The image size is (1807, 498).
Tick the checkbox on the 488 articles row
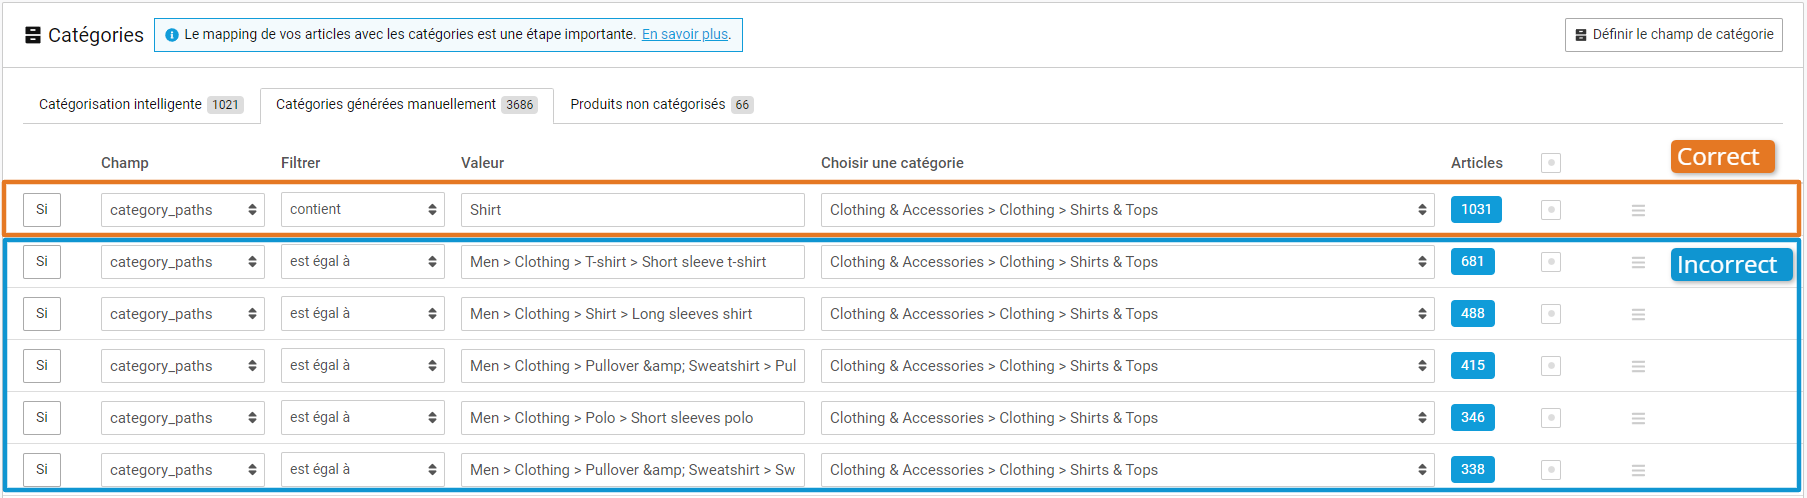[x=1551, y=314]
